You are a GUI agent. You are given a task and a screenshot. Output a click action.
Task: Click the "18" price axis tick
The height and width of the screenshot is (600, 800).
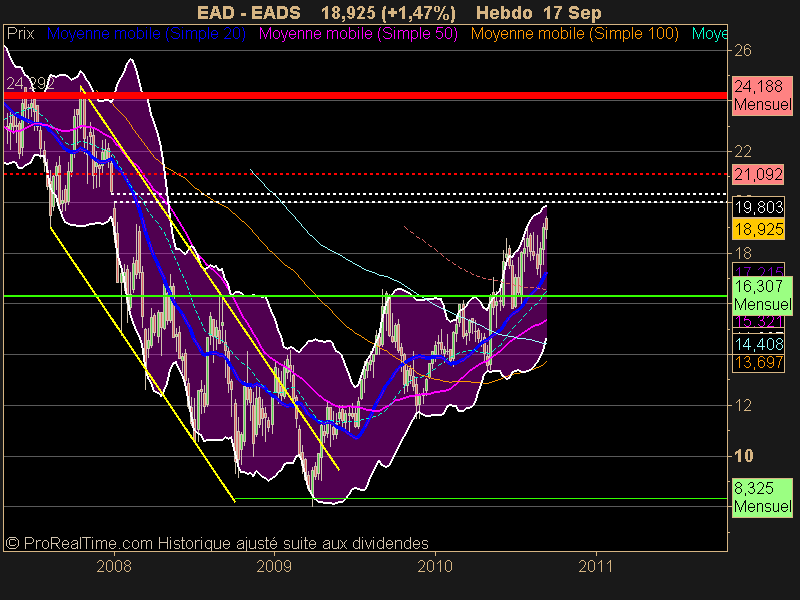coord(743,253)
